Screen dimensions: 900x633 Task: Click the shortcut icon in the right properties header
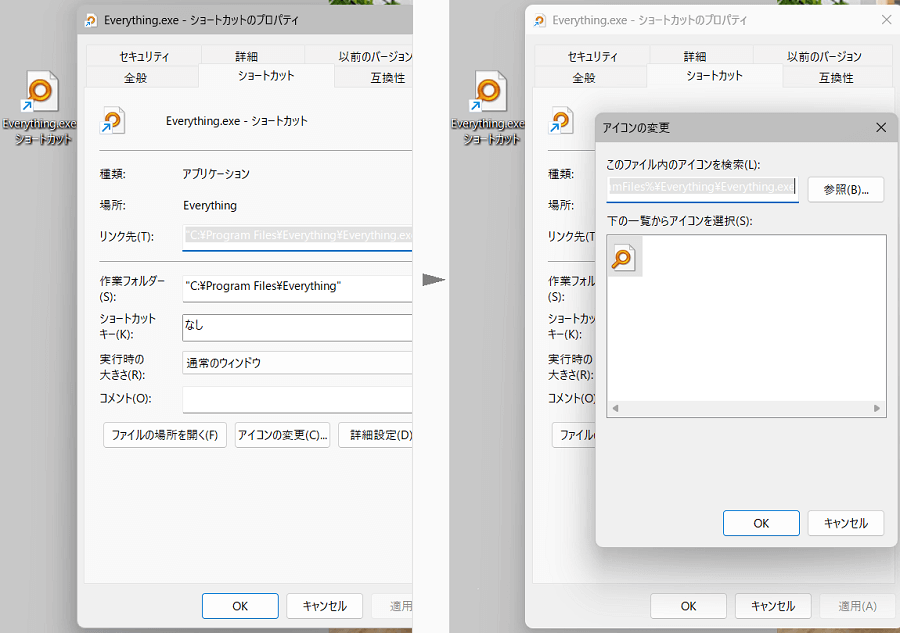(x=561, y=121)
